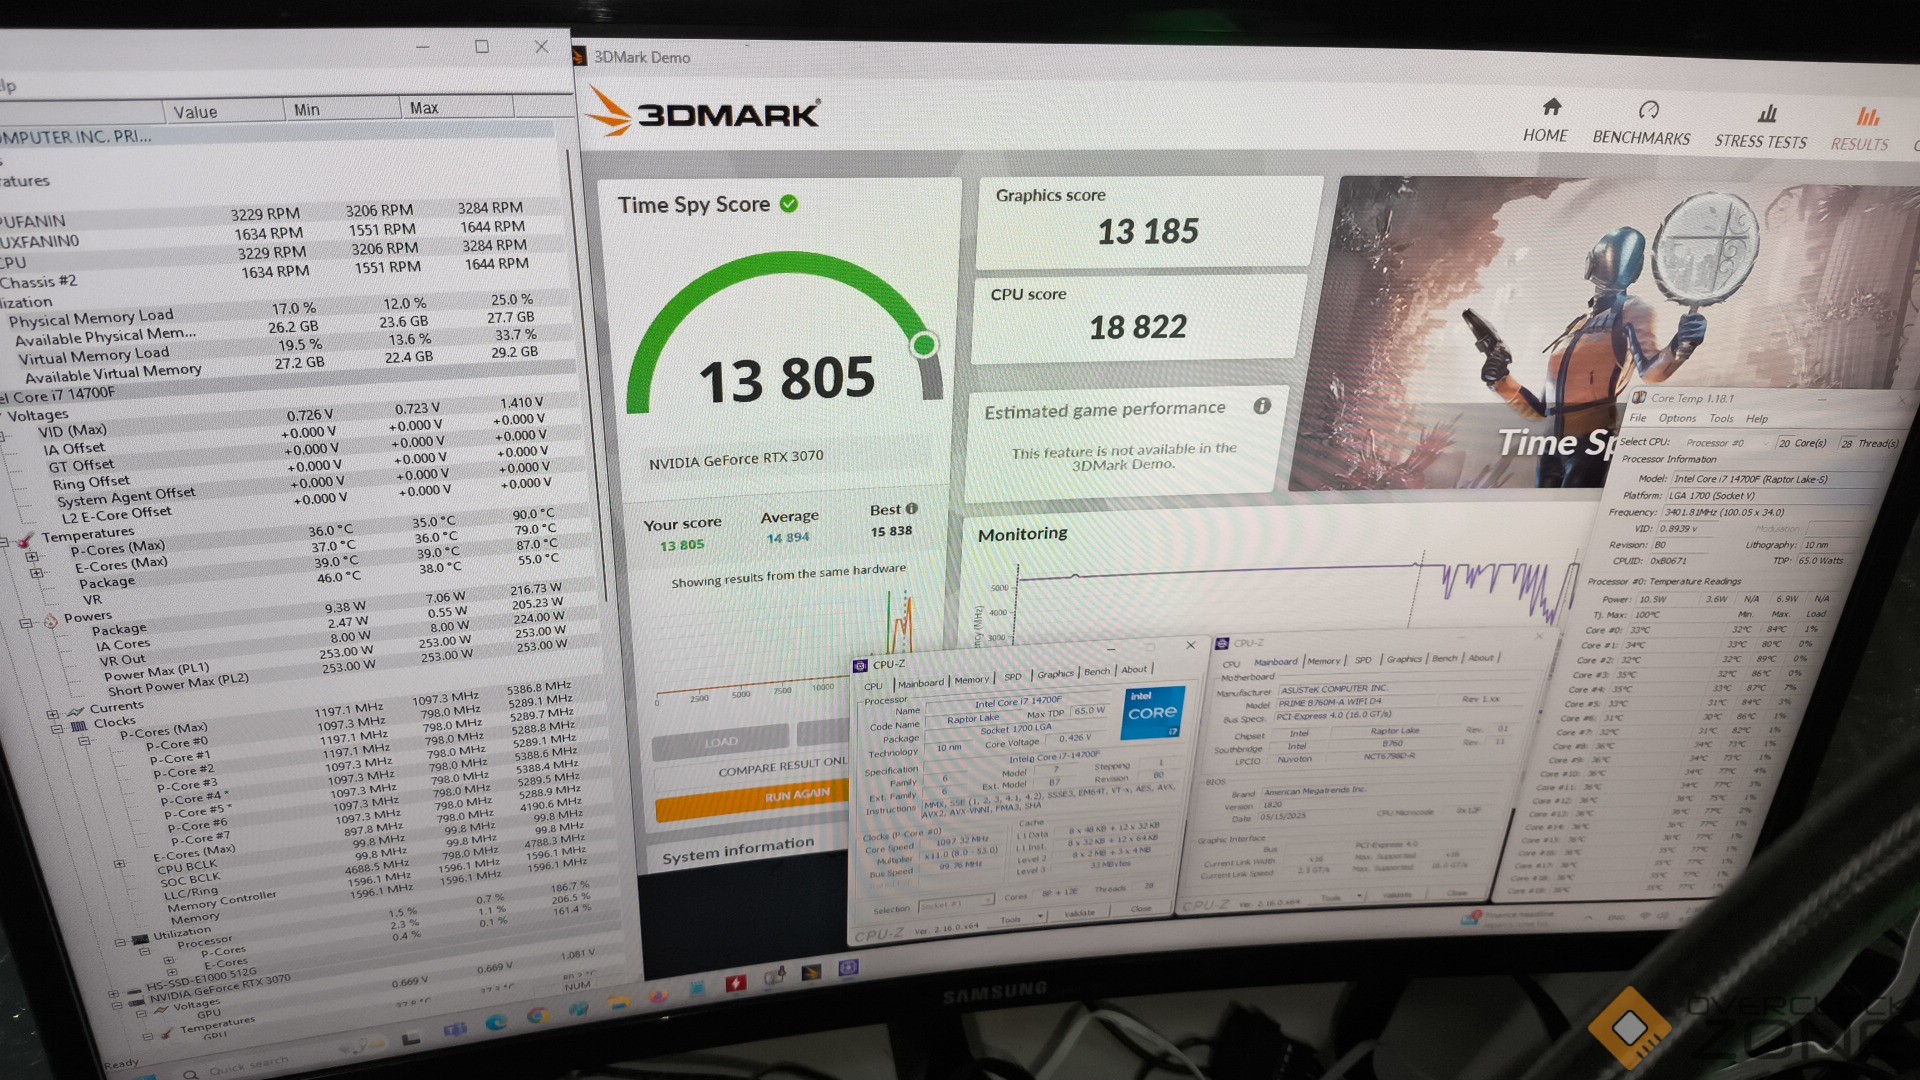This screenshot has height=1080, width=1920.
Task: Open the Bench tab in CPU-Z
Action: pyautogui.click(x=1096, y=672)
